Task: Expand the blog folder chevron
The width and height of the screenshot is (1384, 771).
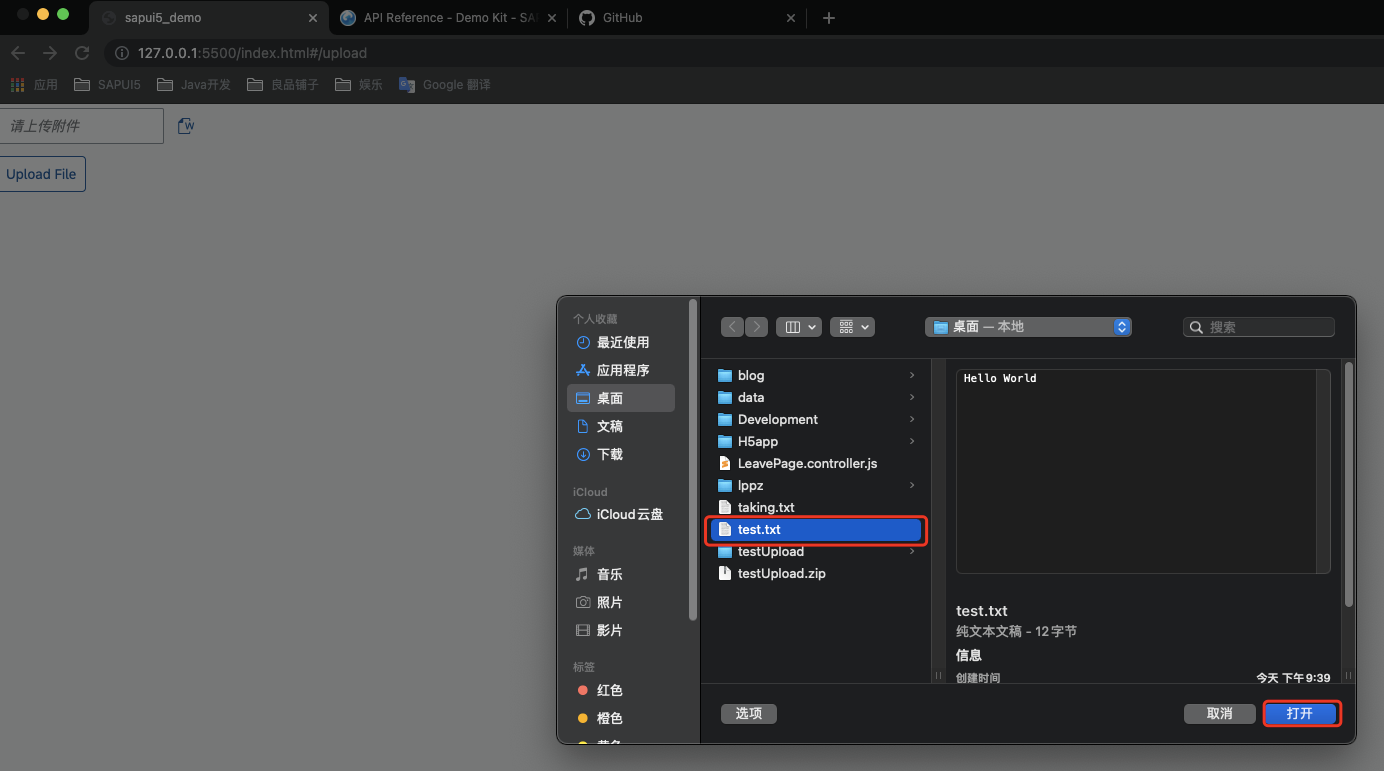Action: pyautogui.click(x=912, y=375)
